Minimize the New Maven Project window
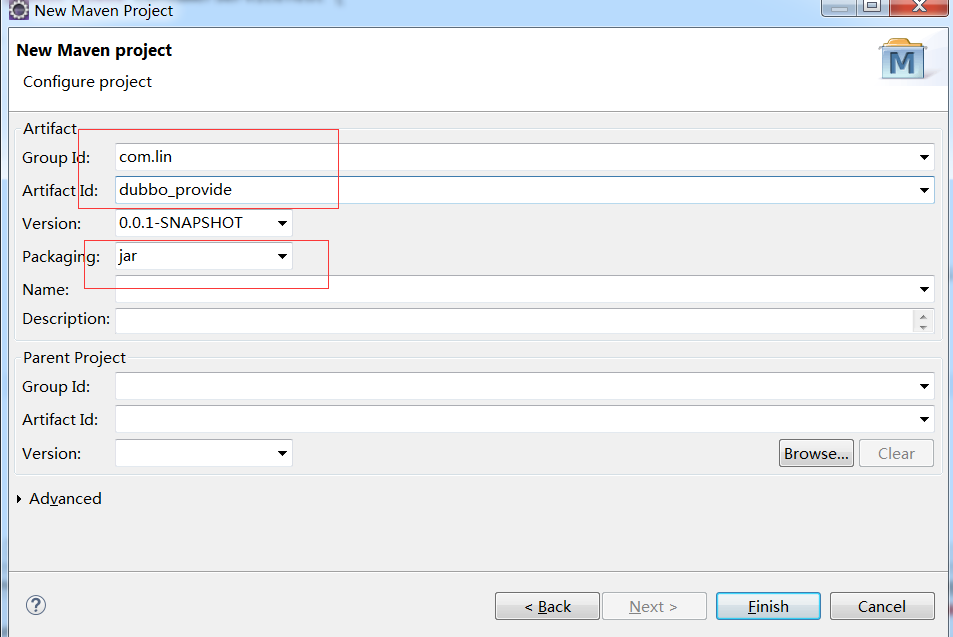The width and height of the screenshot is (953, 637). click(x=839, y=7)
